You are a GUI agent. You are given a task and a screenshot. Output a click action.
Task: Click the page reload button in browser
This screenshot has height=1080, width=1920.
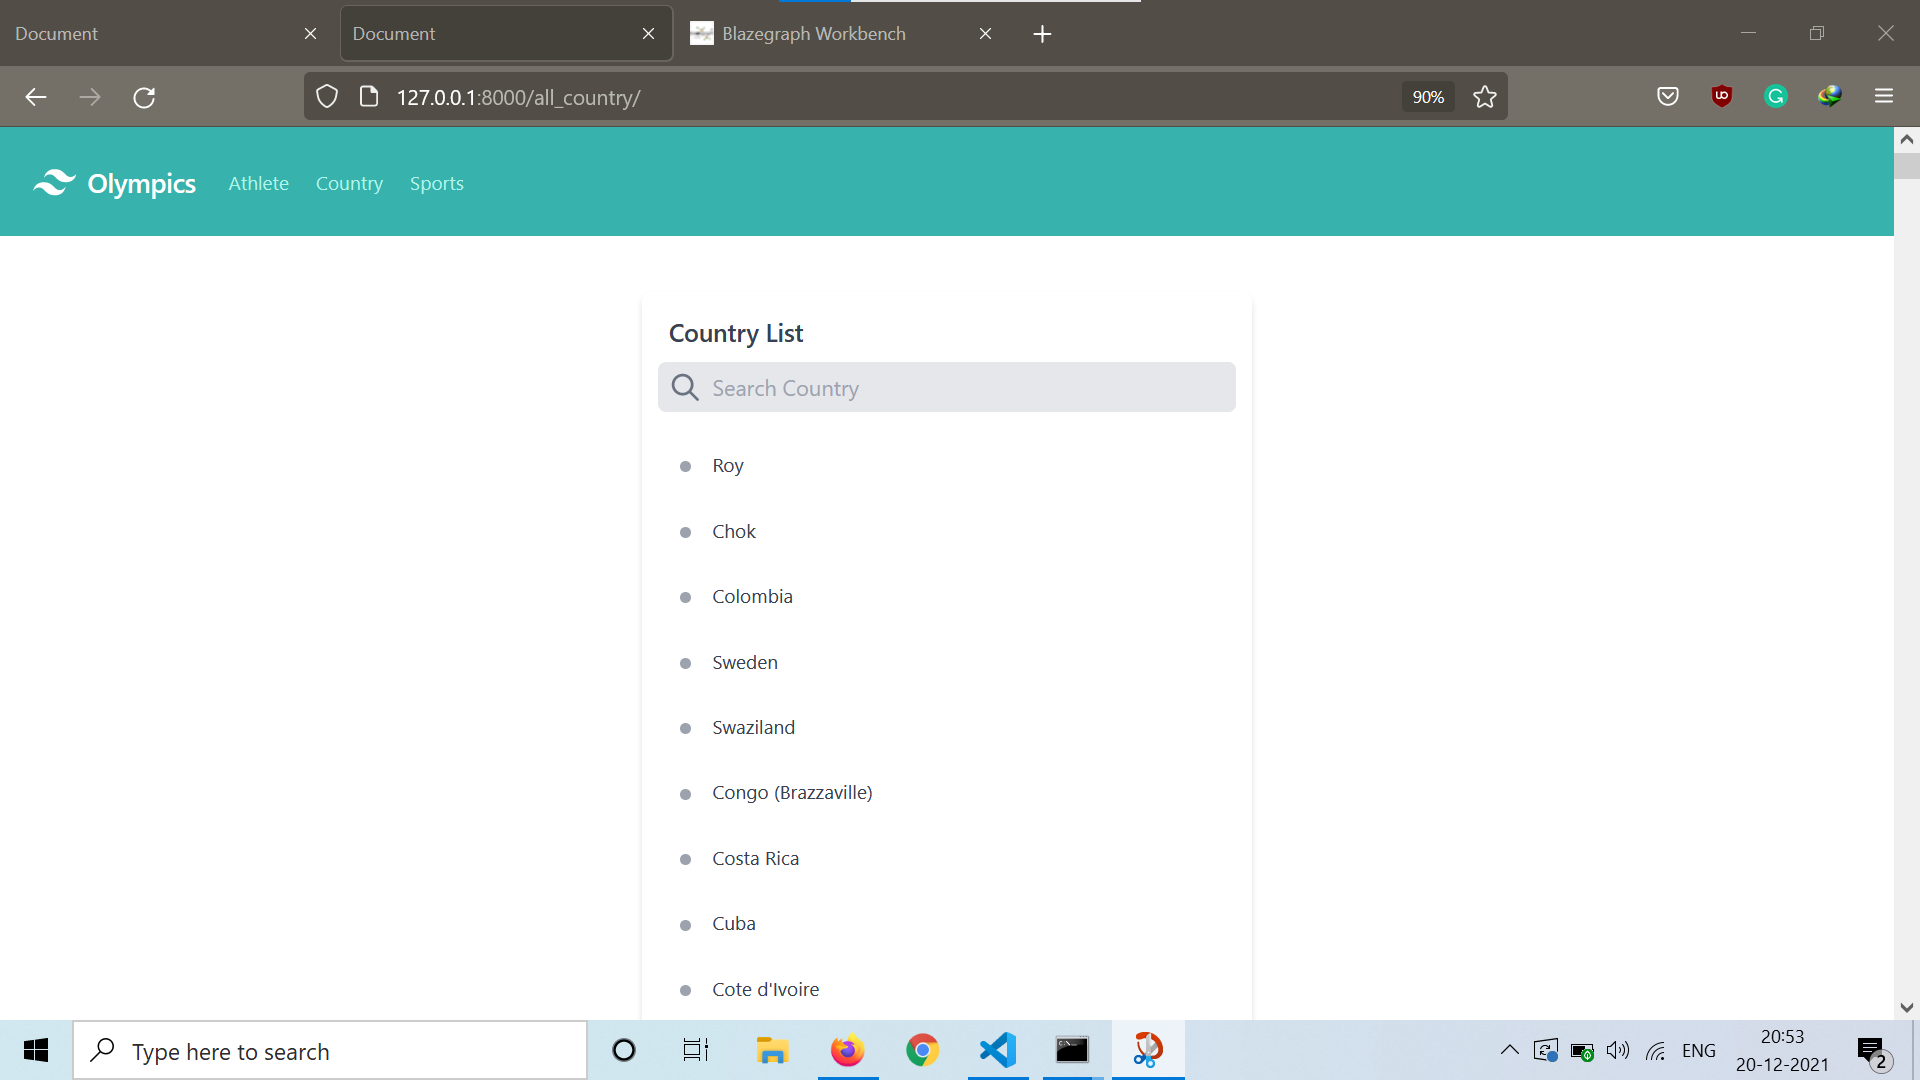pyautogui.click(x=144, y=96)
